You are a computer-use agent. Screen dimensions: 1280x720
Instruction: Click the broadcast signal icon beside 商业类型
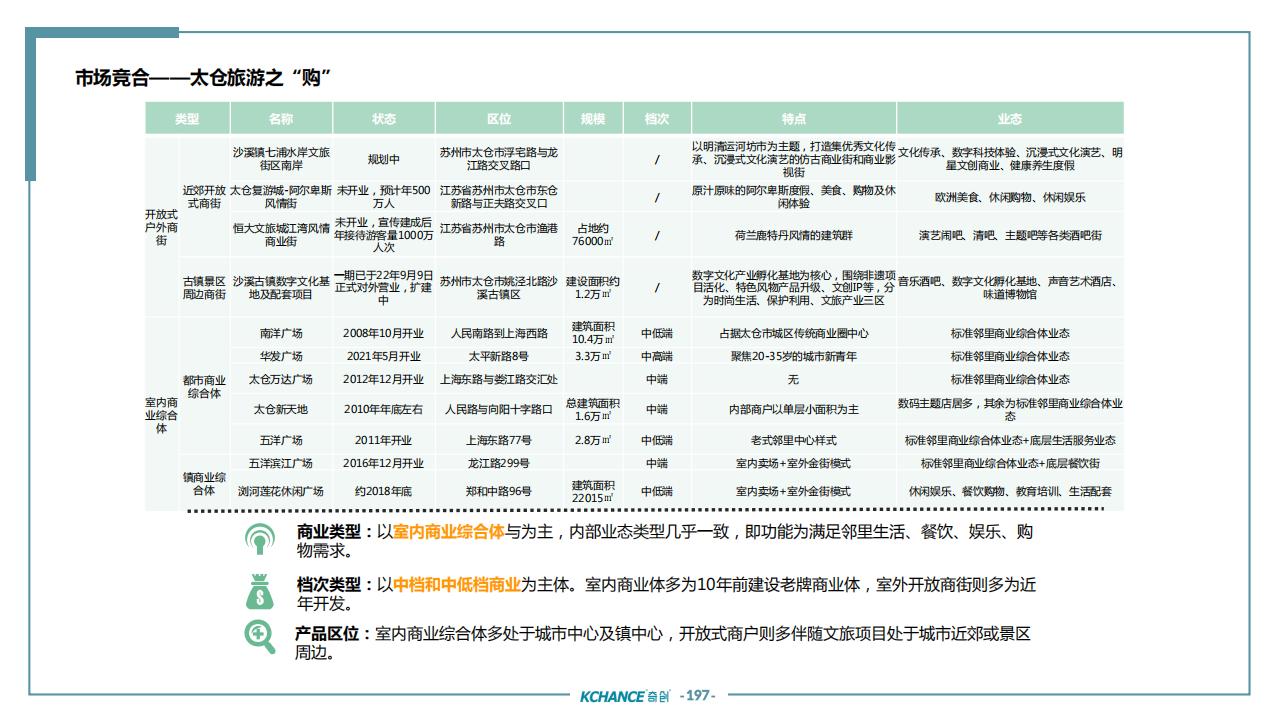point(260,539)
